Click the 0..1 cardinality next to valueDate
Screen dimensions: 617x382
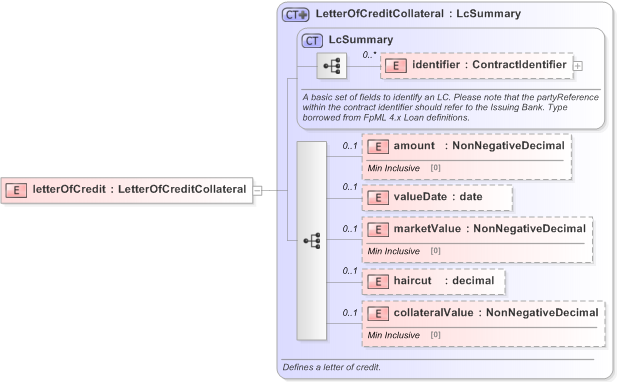coord(350,187)
